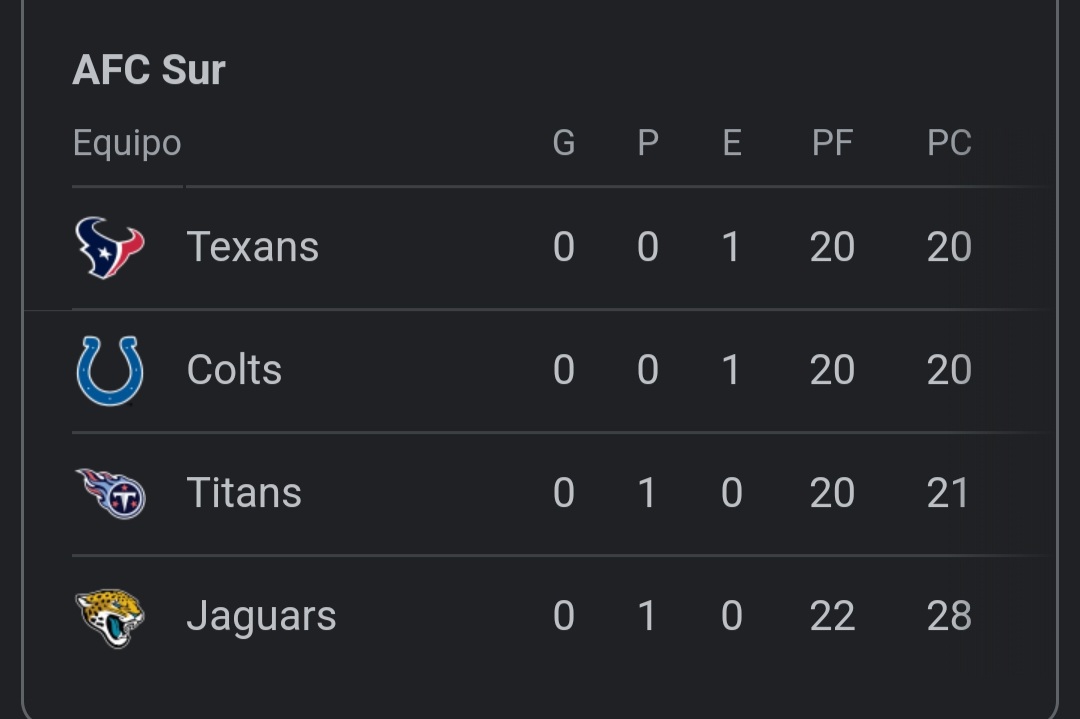The width and height of the screenshot is (1080, 719).
Task: Click the PF column header
Action: tap(832, 143)
